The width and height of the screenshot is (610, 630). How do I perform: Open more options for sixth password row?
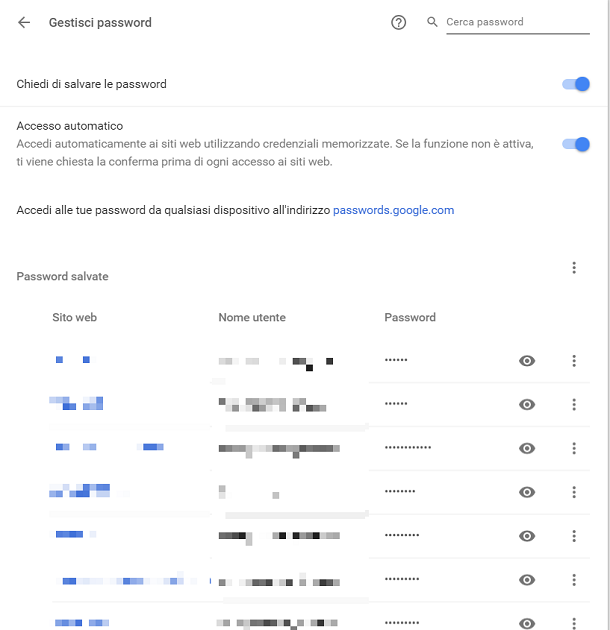click(x=574, y=579)
